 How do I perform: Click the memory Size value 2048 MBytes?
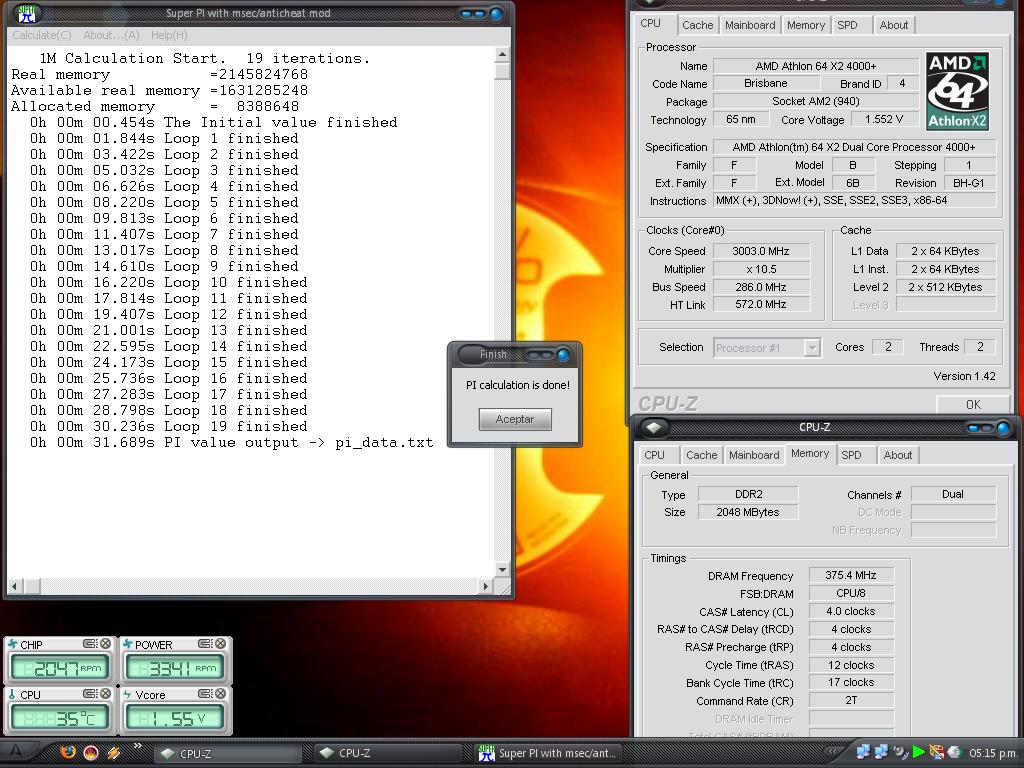pos(748,512)
